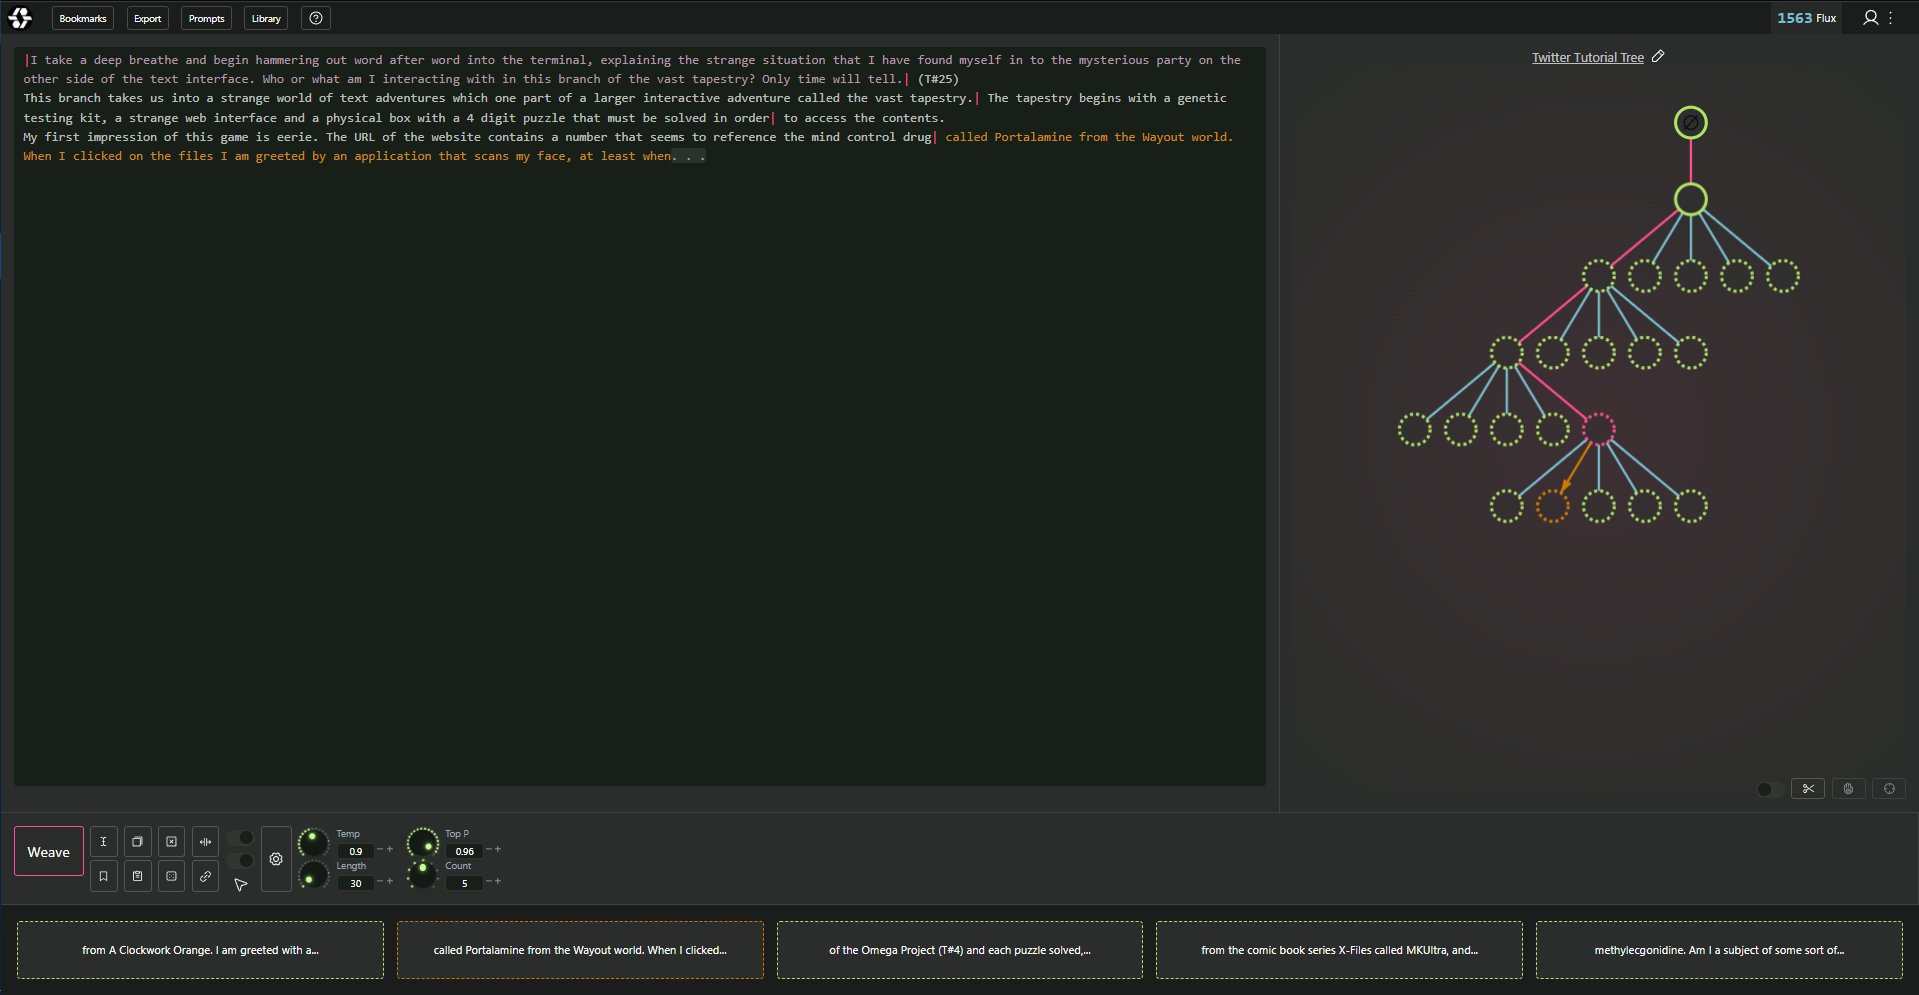Select the pink dashed tree node
Image resolution: width=1919 pixels, height=995 pixels.
pos(1598,429)
